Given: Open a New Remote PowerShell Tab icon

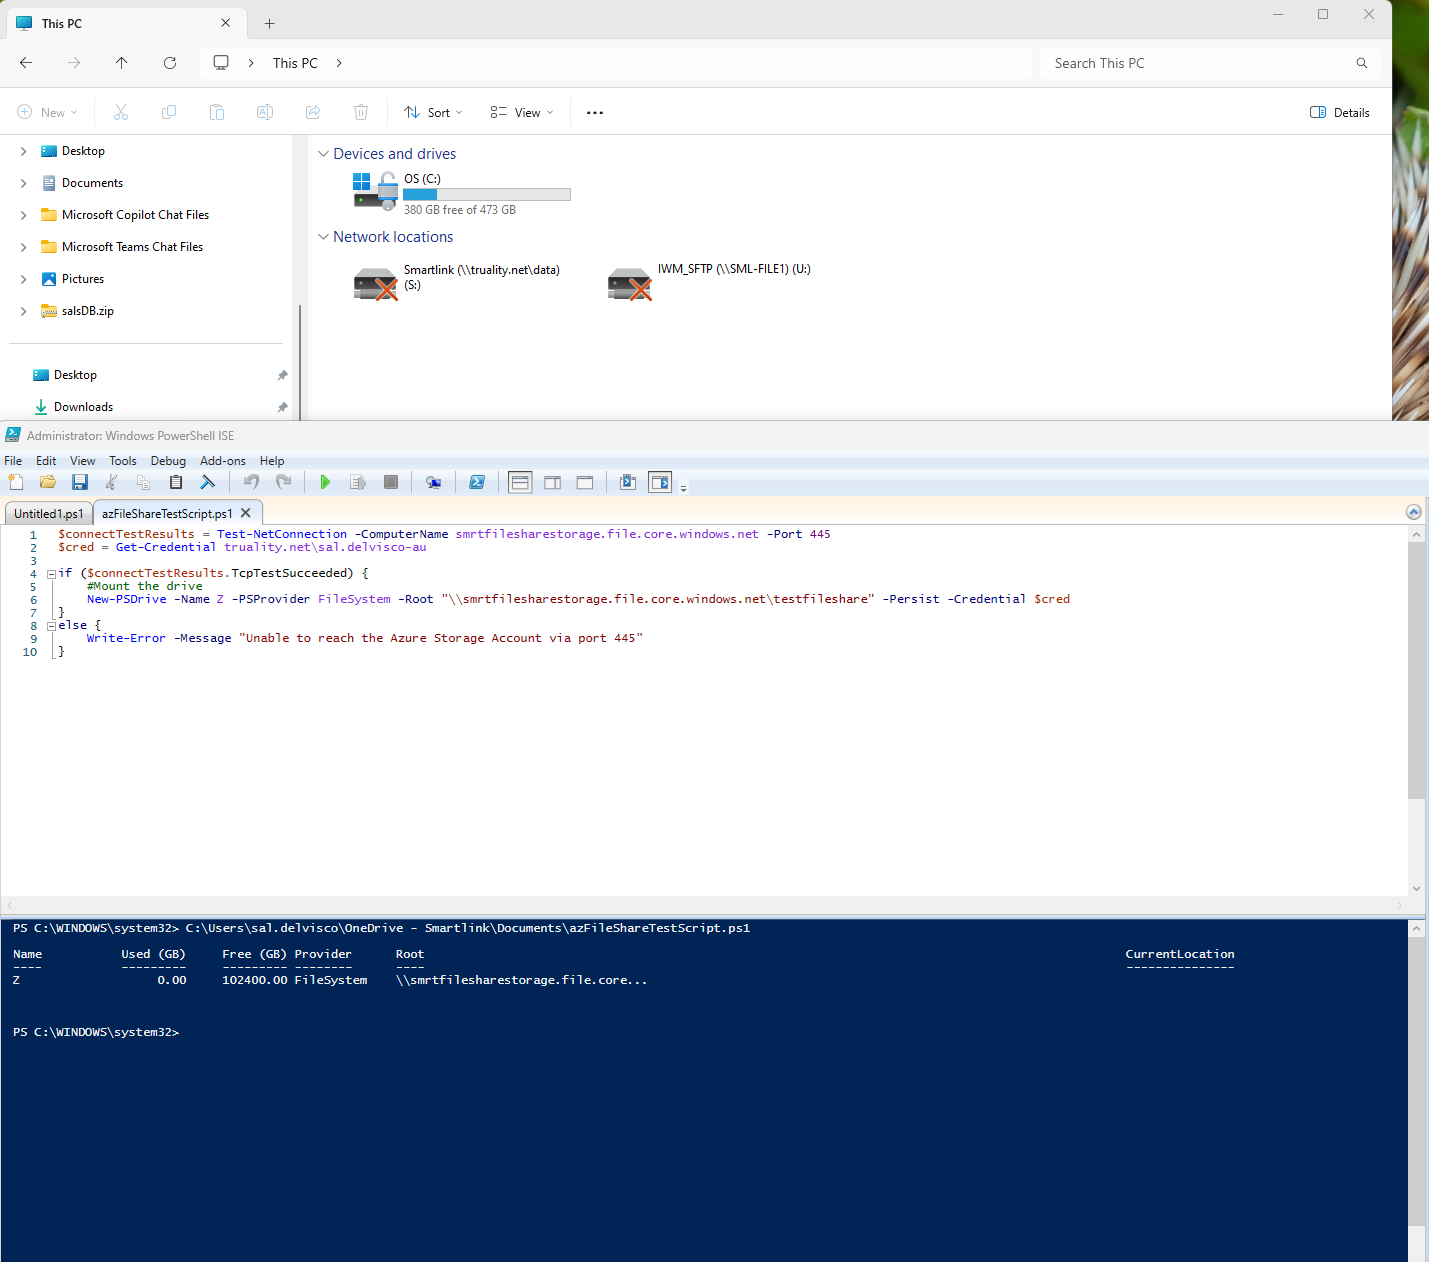Looking at the screenshot, I should point(434,482).
